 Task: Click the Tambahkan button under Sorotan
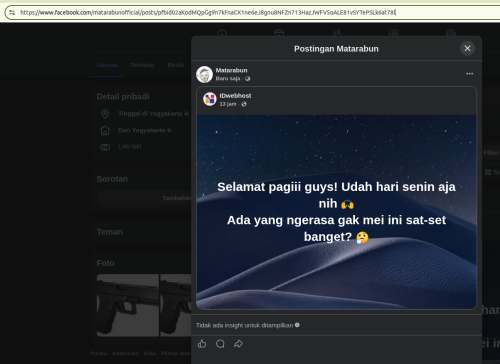[x=144, y=198]
